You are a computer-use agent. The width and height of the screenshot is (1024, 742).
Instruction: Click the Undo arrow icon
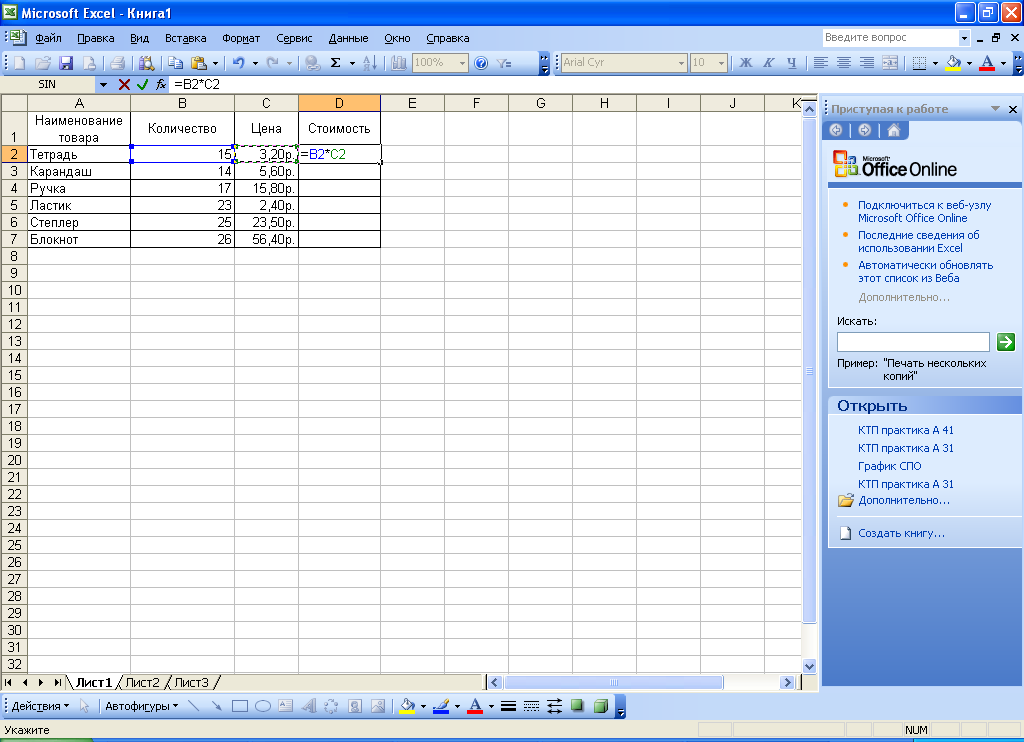239,63
